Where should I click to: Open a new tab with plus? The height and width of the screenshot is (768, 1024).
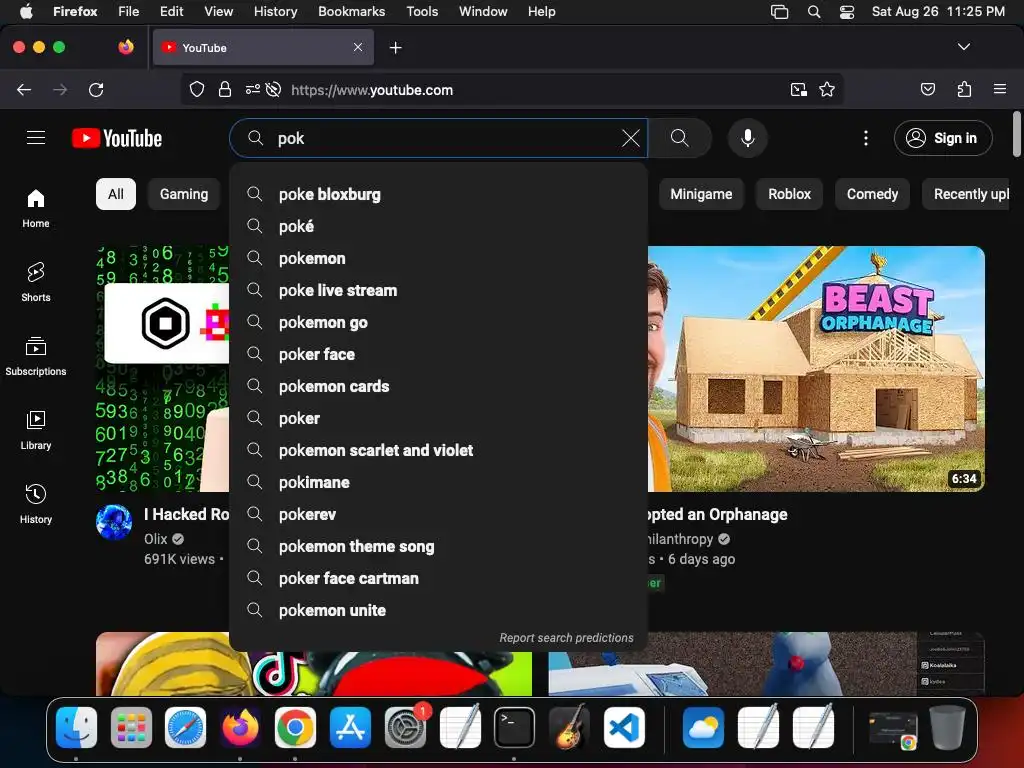point(395,48)
